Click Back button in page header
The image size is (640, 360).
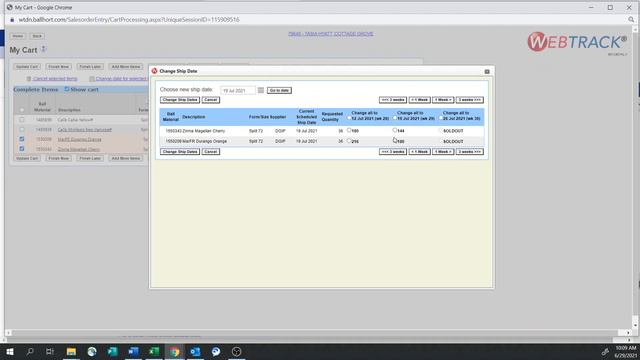click(37, 36)
